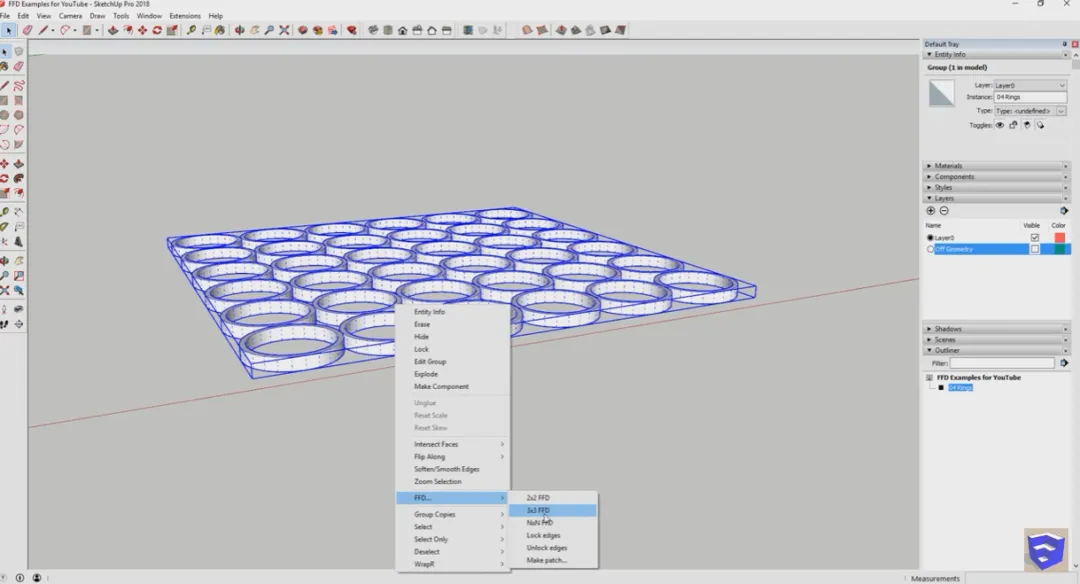Collapse the Entity Info panel
This screenshot has height=584, width=1080.
(x=929, y=54)
